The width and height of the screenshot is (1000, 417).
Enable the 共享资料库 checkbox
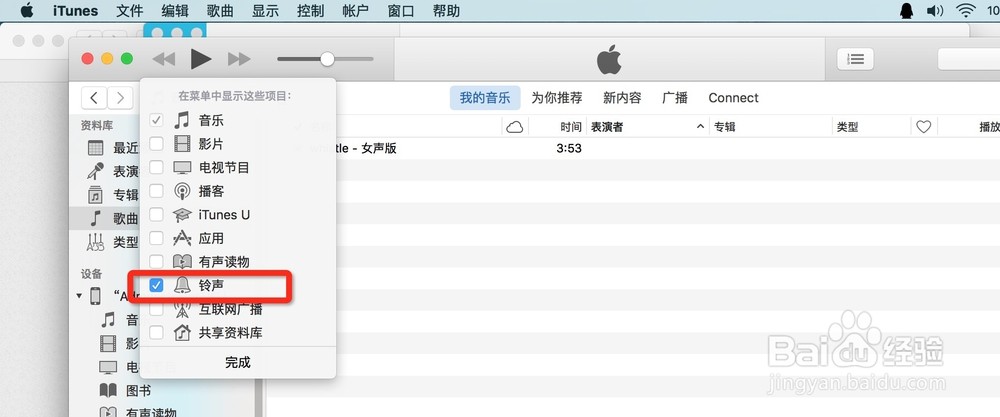(156, 332)
